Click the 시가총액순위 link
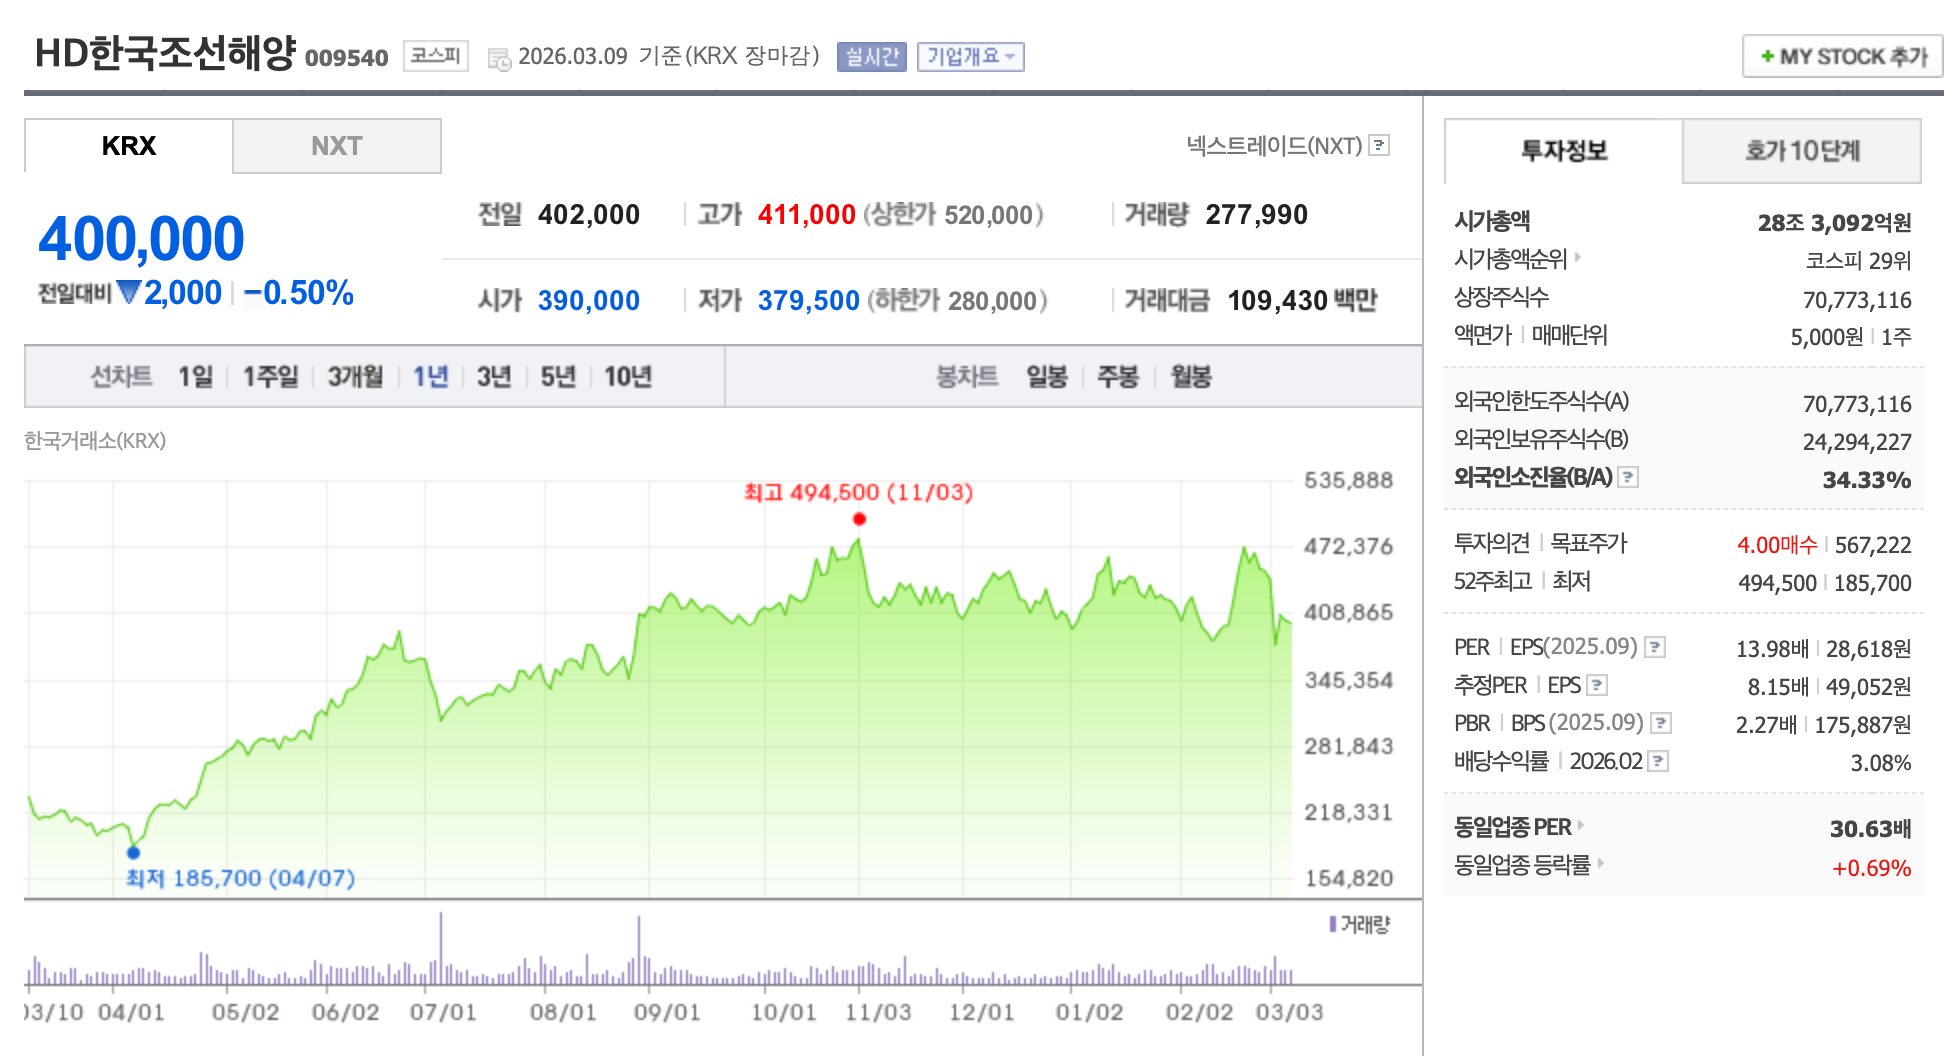This screenshot has height=1056, width=1956. click(x=1511, y=259)
